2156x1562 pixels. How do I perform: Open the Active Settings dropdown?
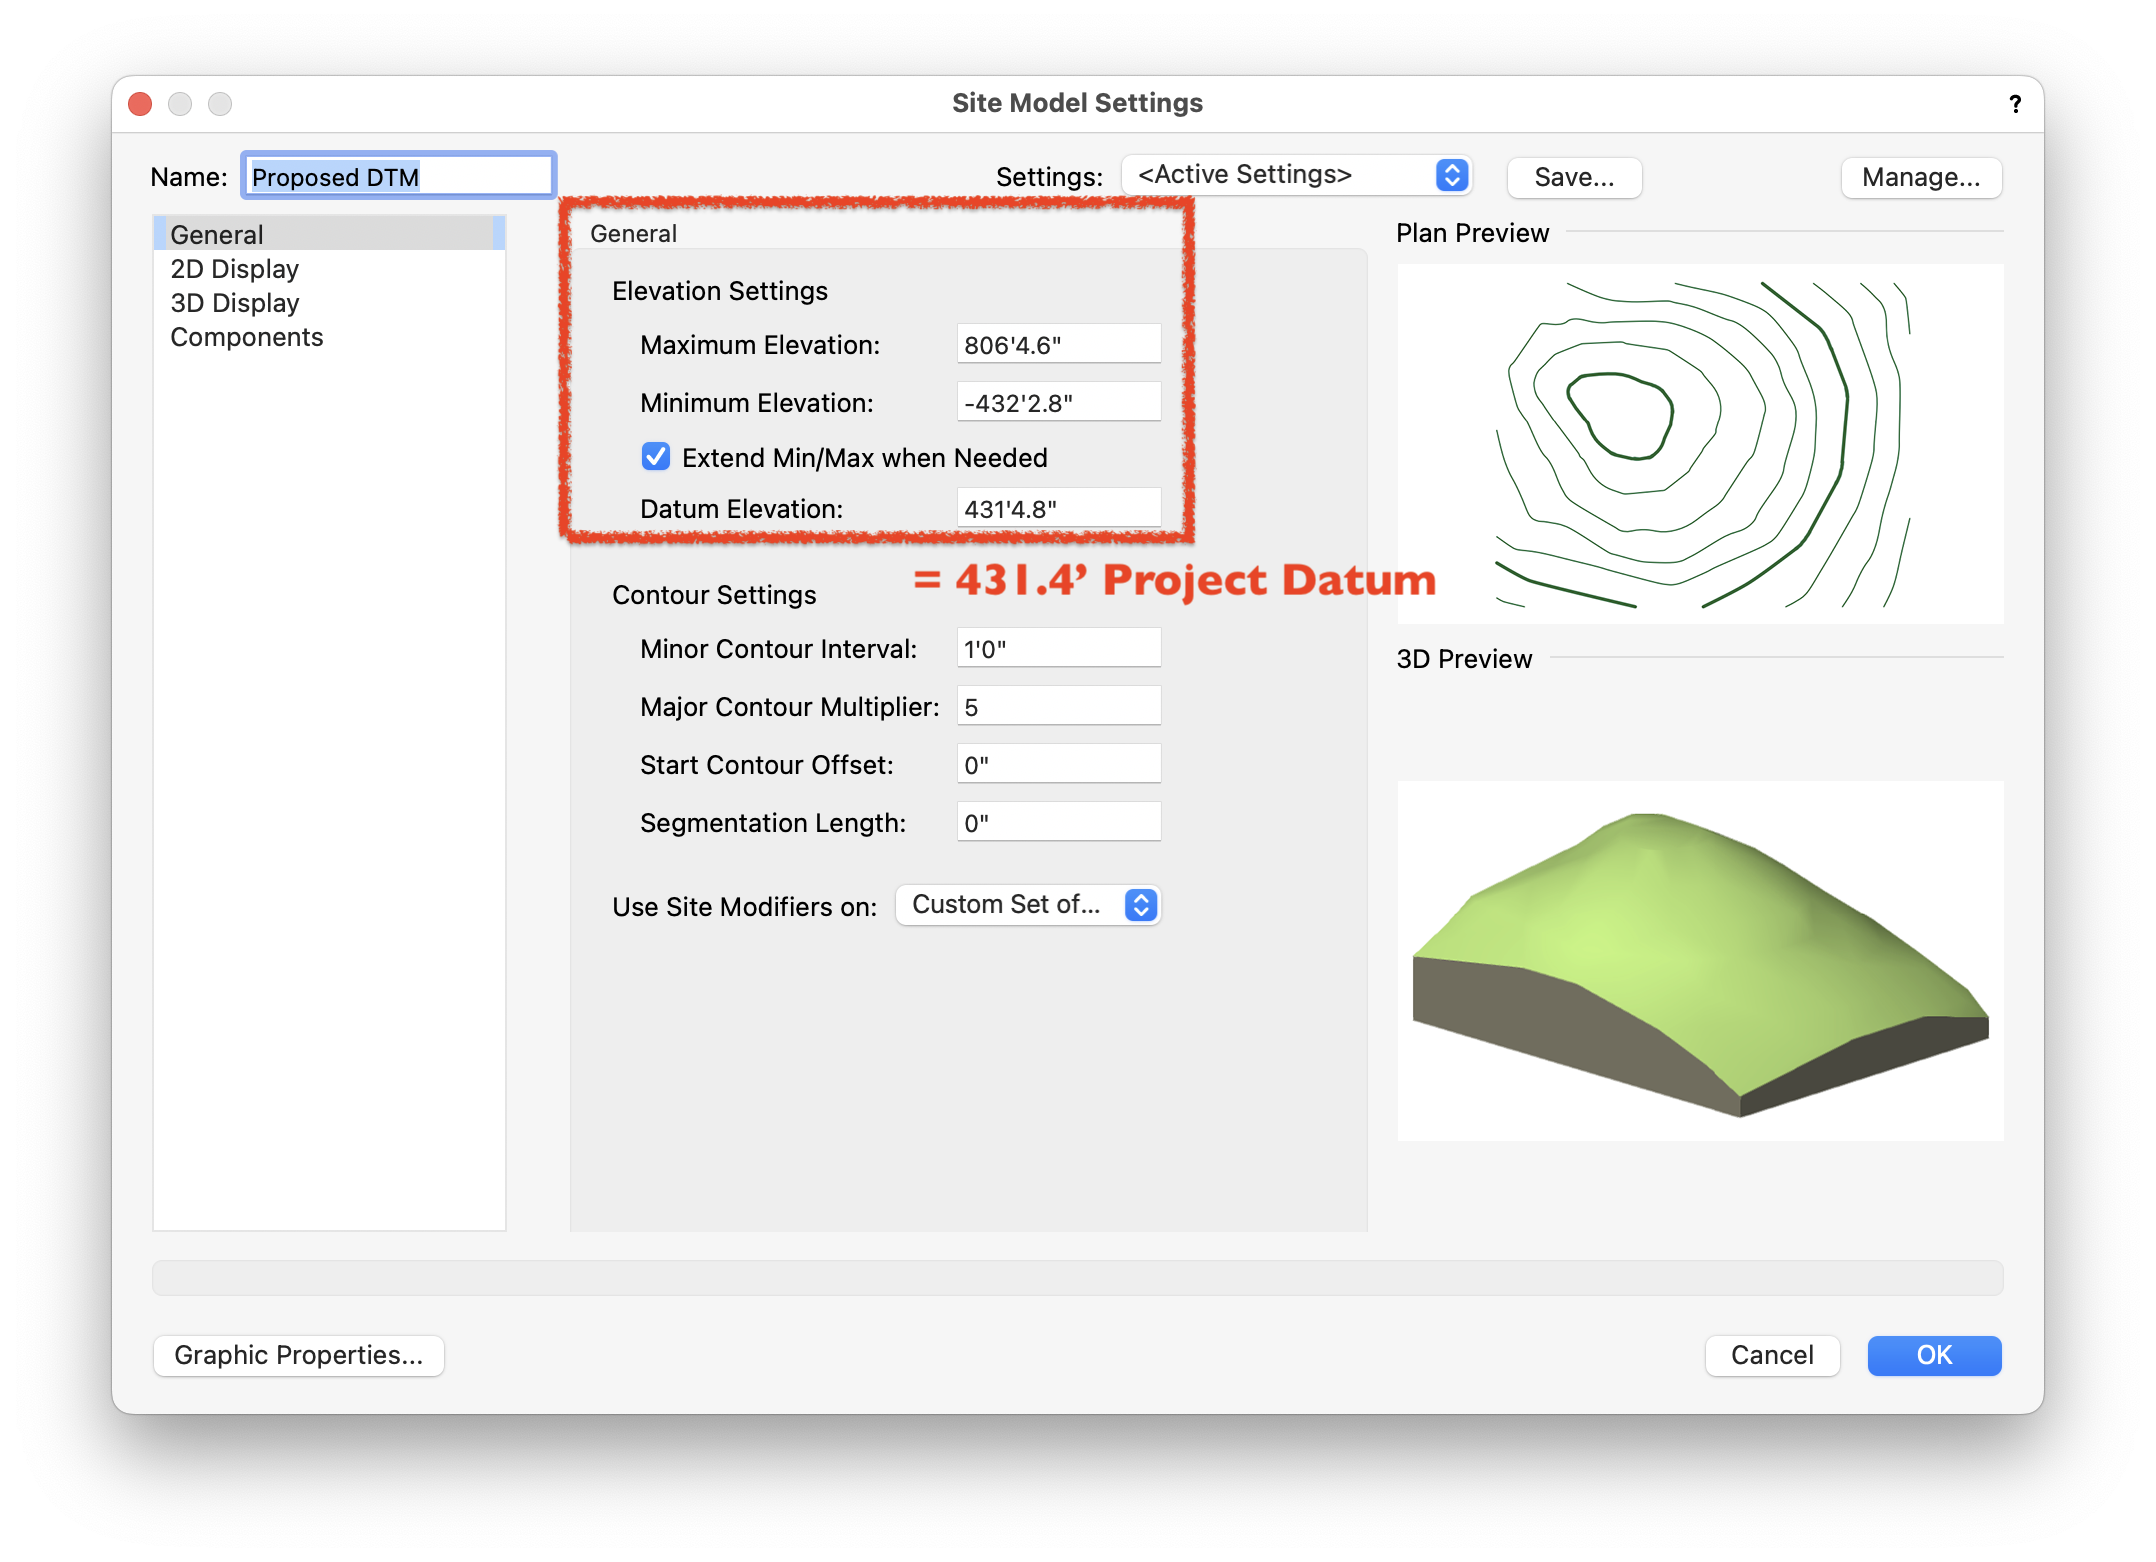[1297, 175]
